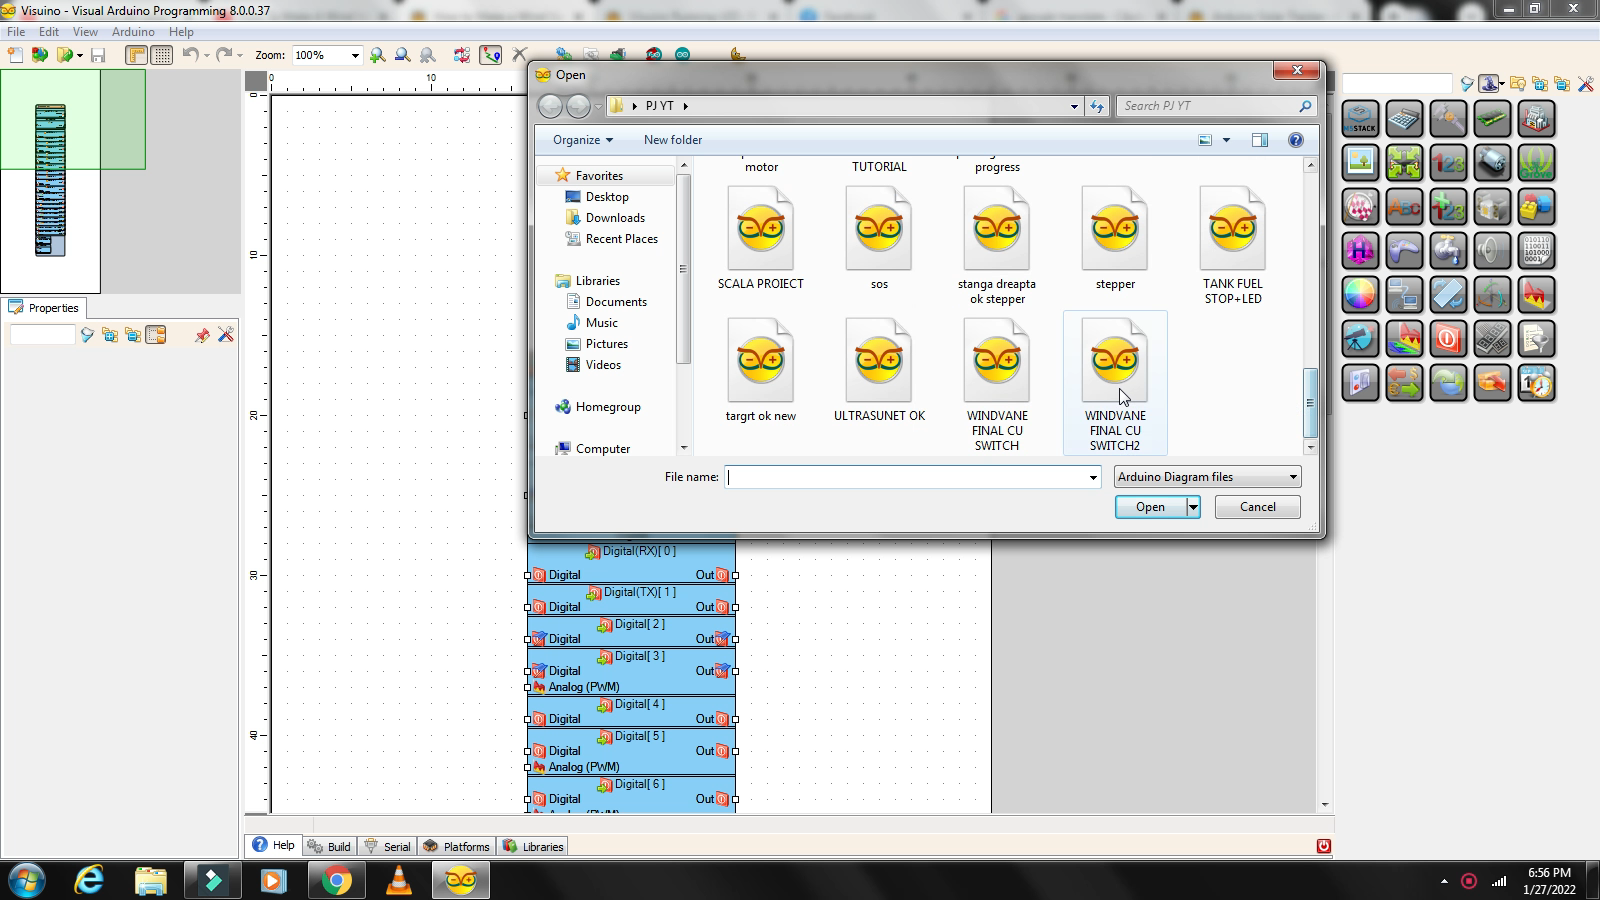
Task: Click the Zoom In magnifier icon
Action: tap(377, 55)
